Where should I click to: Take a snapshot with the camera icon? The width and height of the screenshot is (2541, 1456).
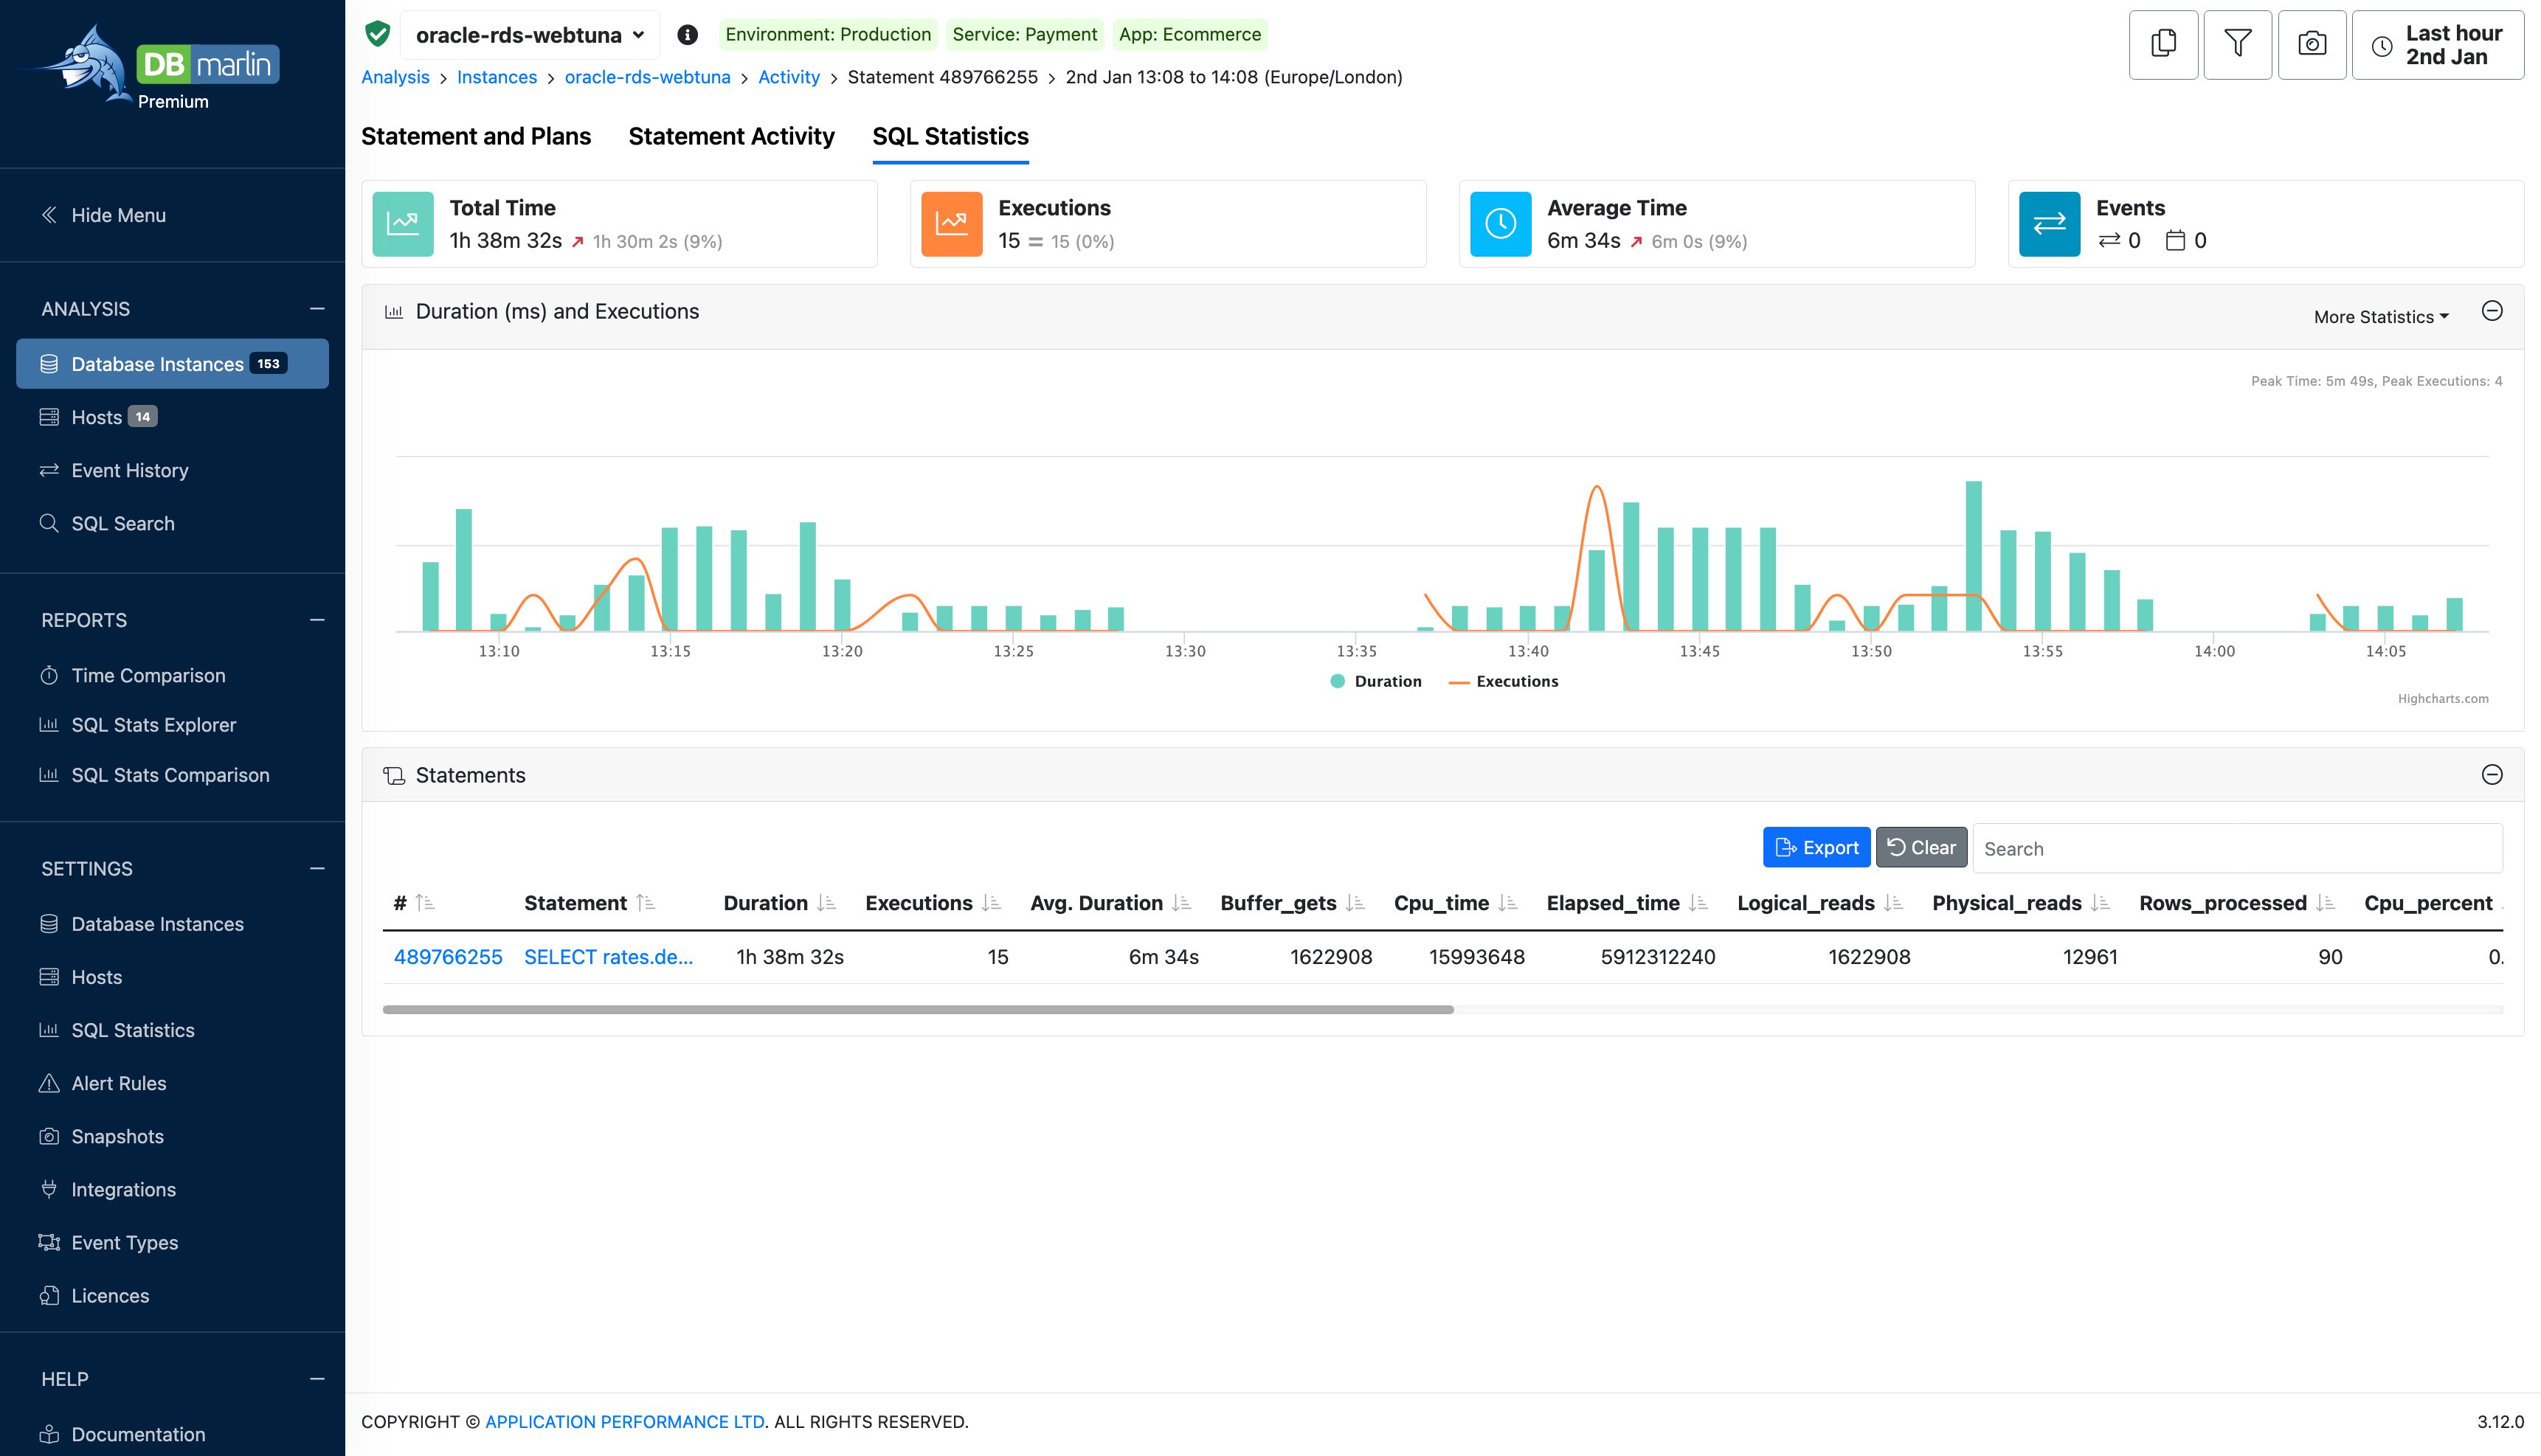(2312, 44)
